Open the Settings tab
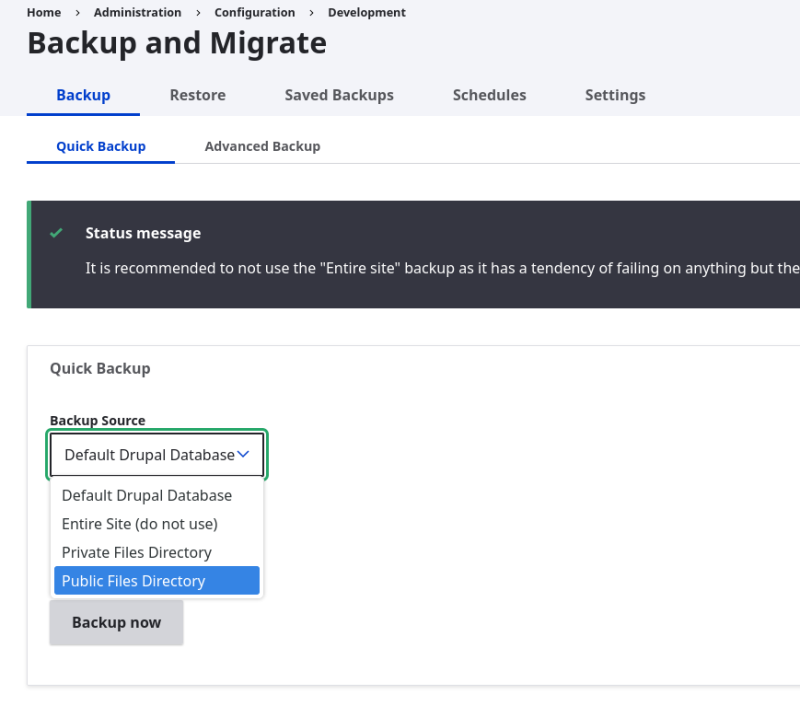This screenshot has width=800, height=706. [x=615, y=95]
